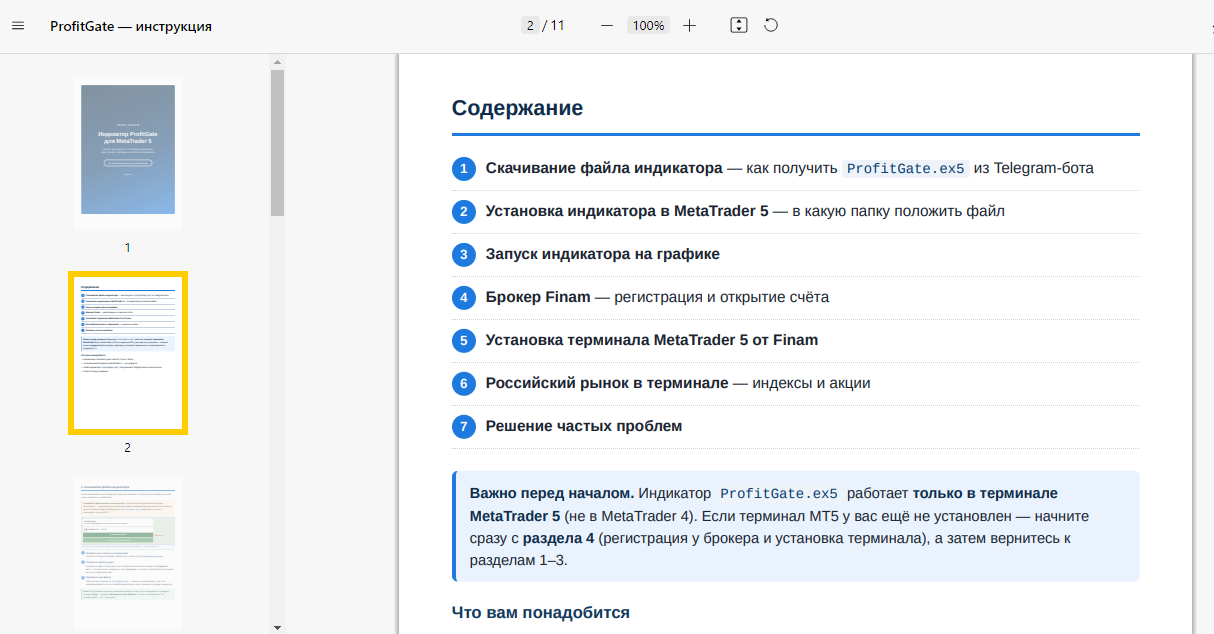Click the 100% zoom level field

(649, 26)
